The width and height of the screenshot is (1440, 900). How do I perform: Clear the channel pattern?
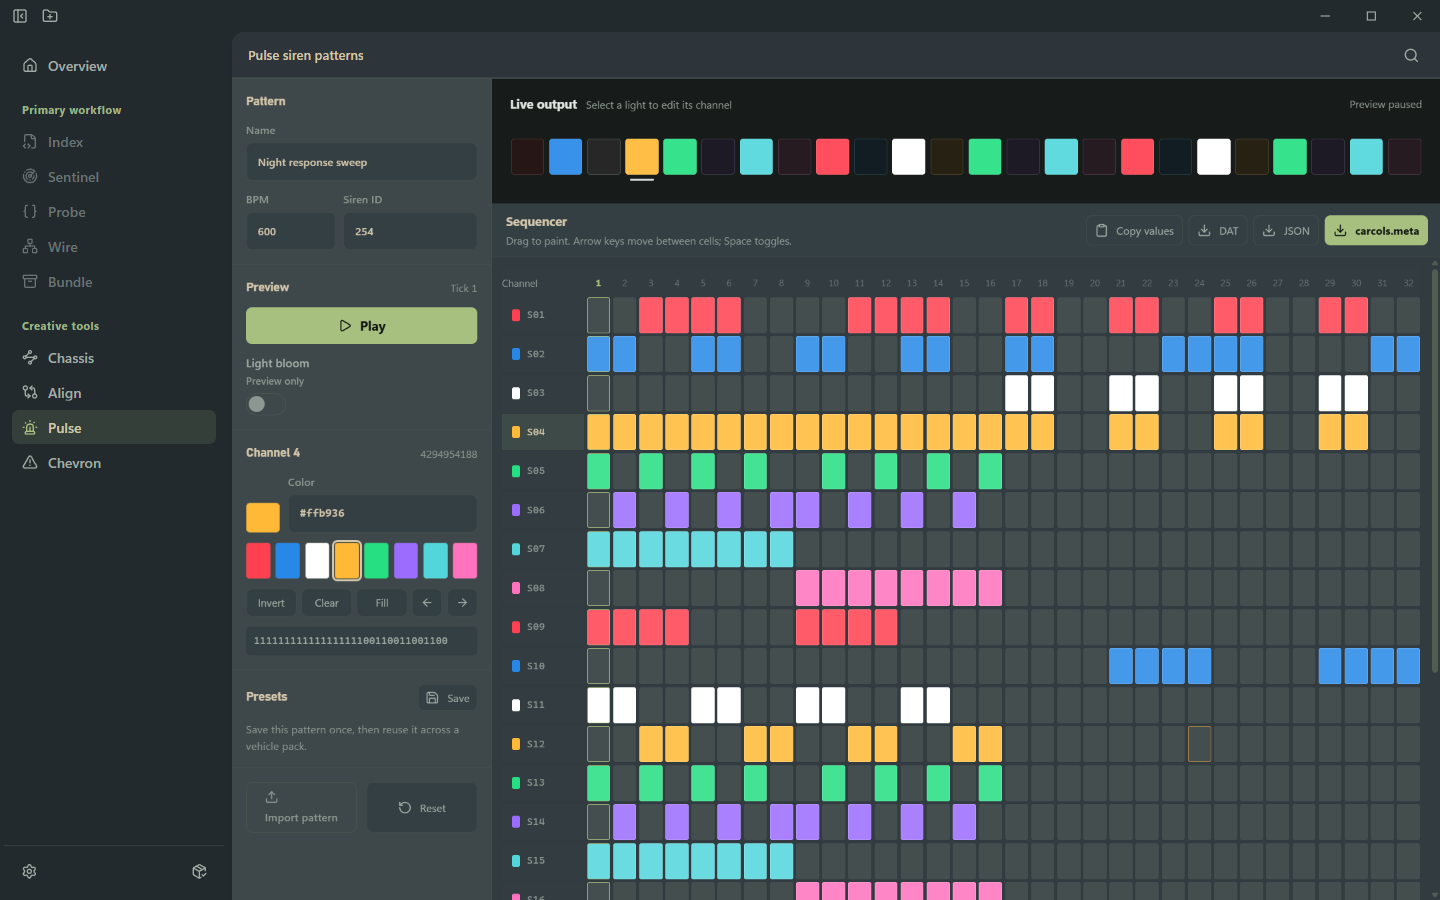[x=327, y=603]
